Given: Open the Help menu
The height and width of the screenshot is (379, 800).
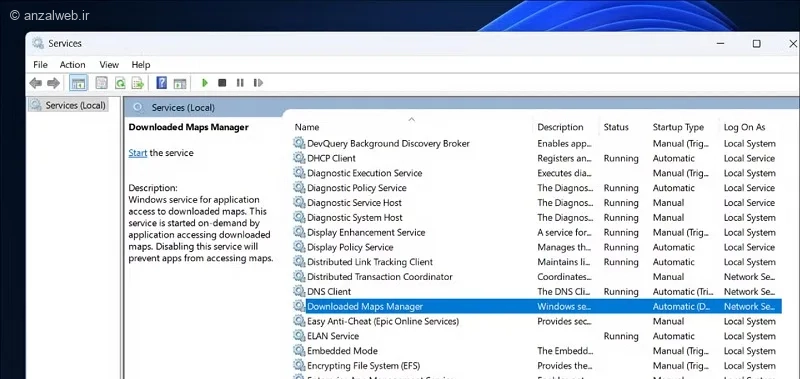Looking at the screenshot, I should tap(141, 65).
